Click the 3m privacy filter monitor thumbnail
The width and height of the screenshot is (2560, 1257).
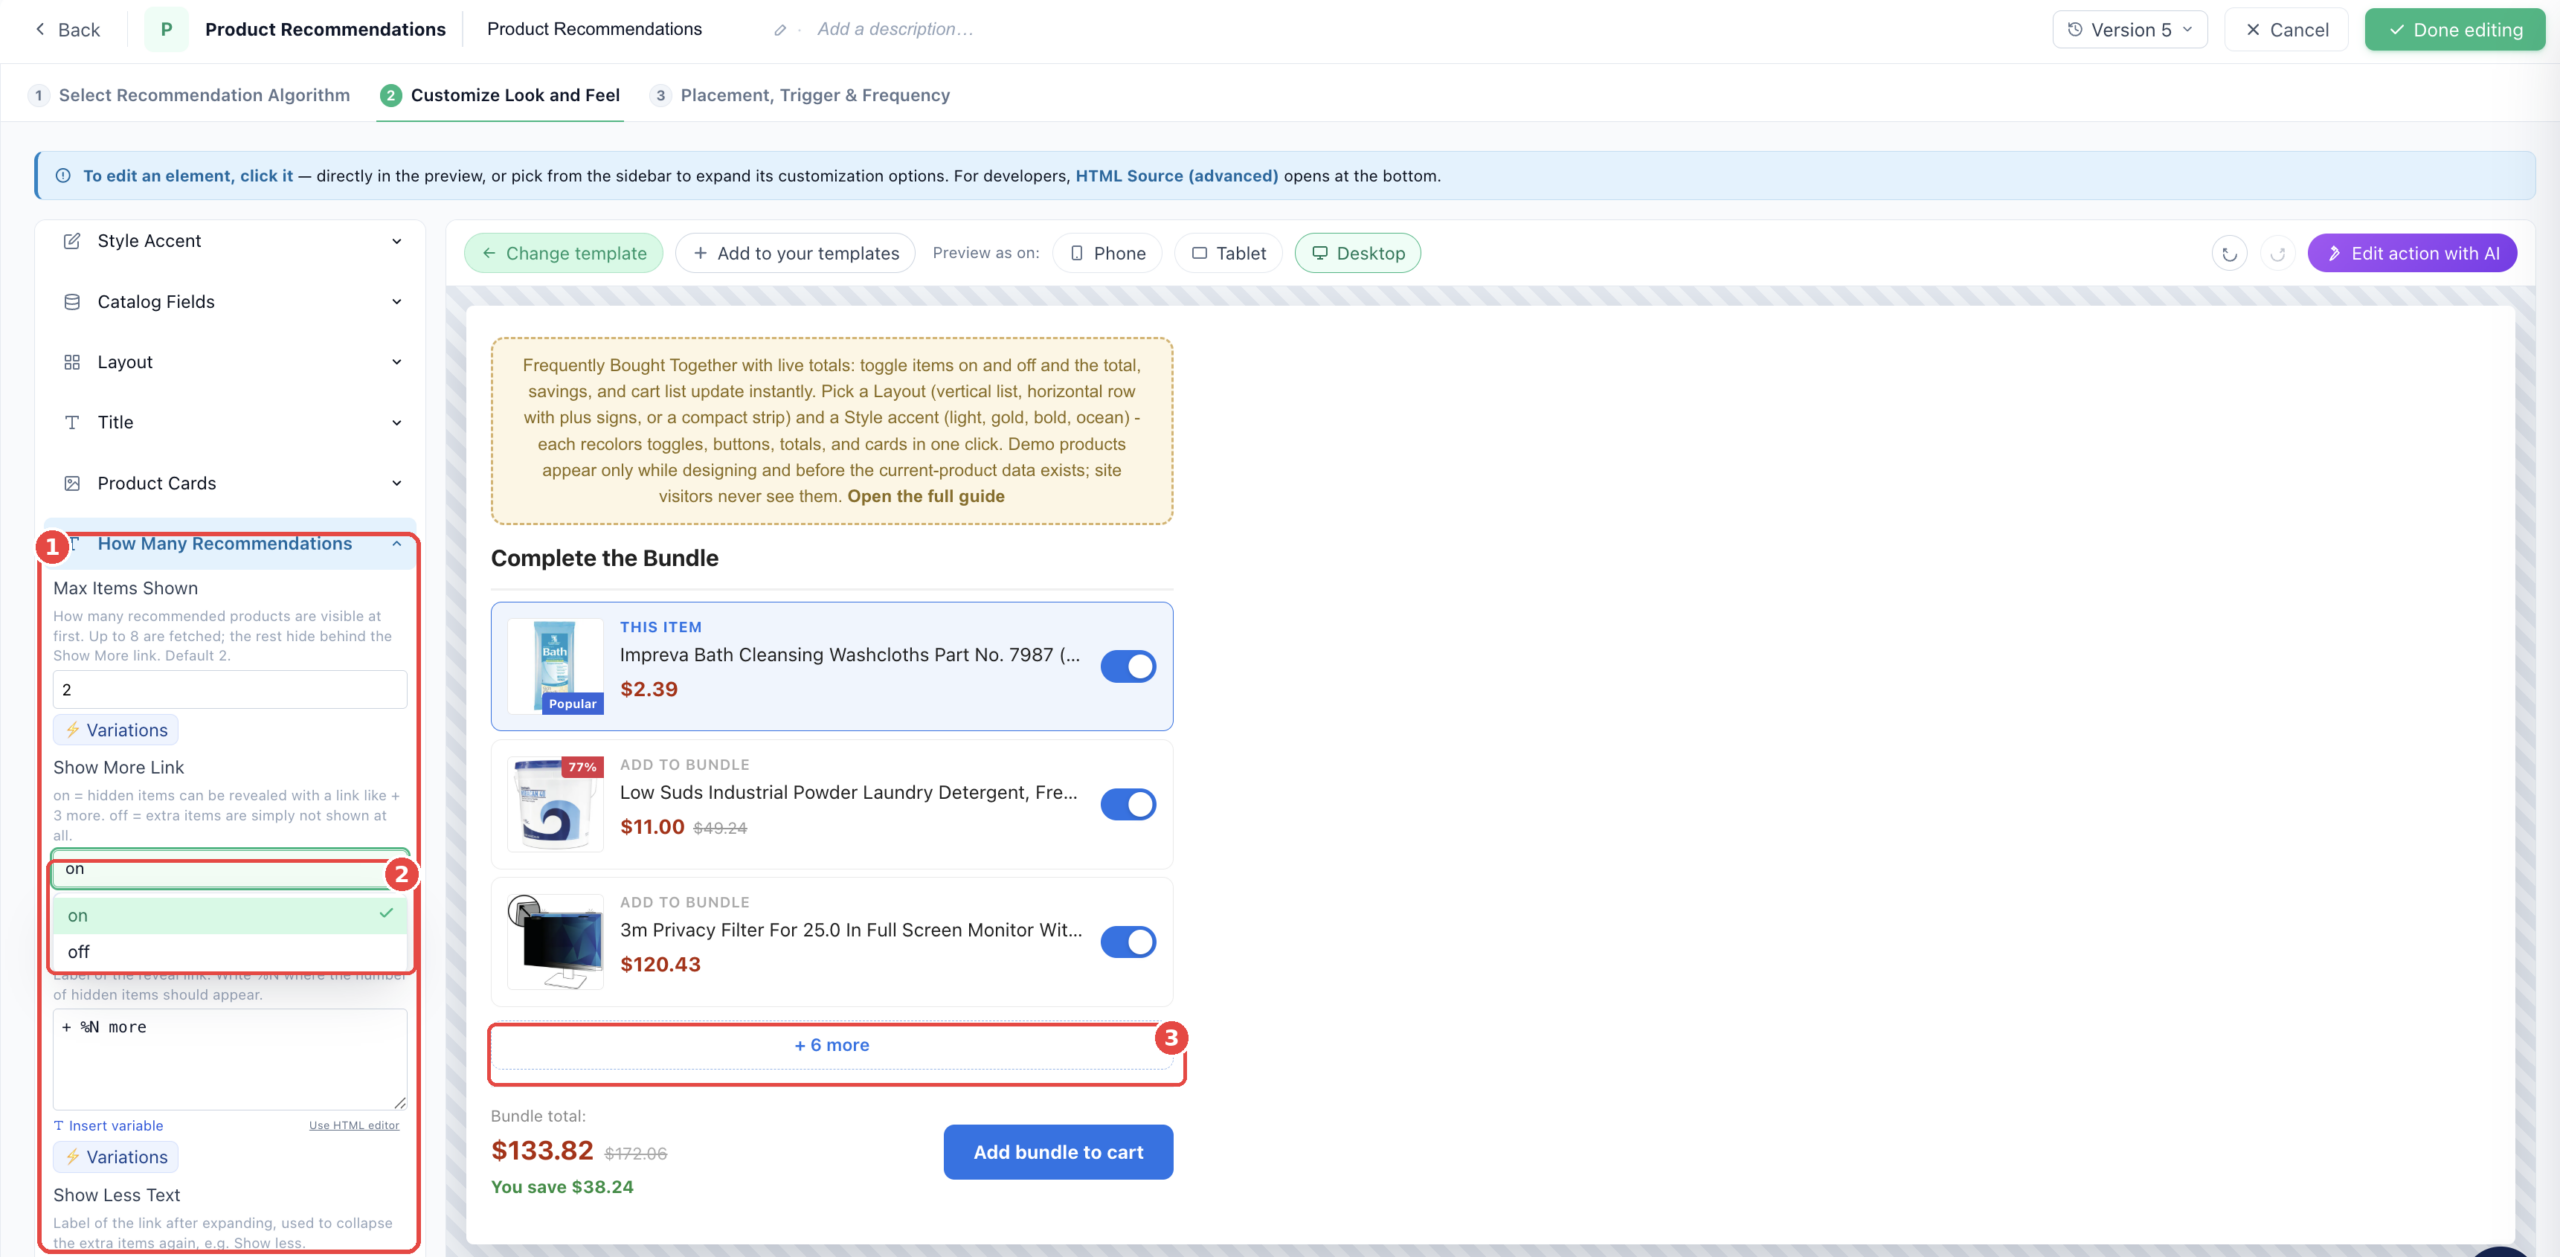tap(555, 942)
